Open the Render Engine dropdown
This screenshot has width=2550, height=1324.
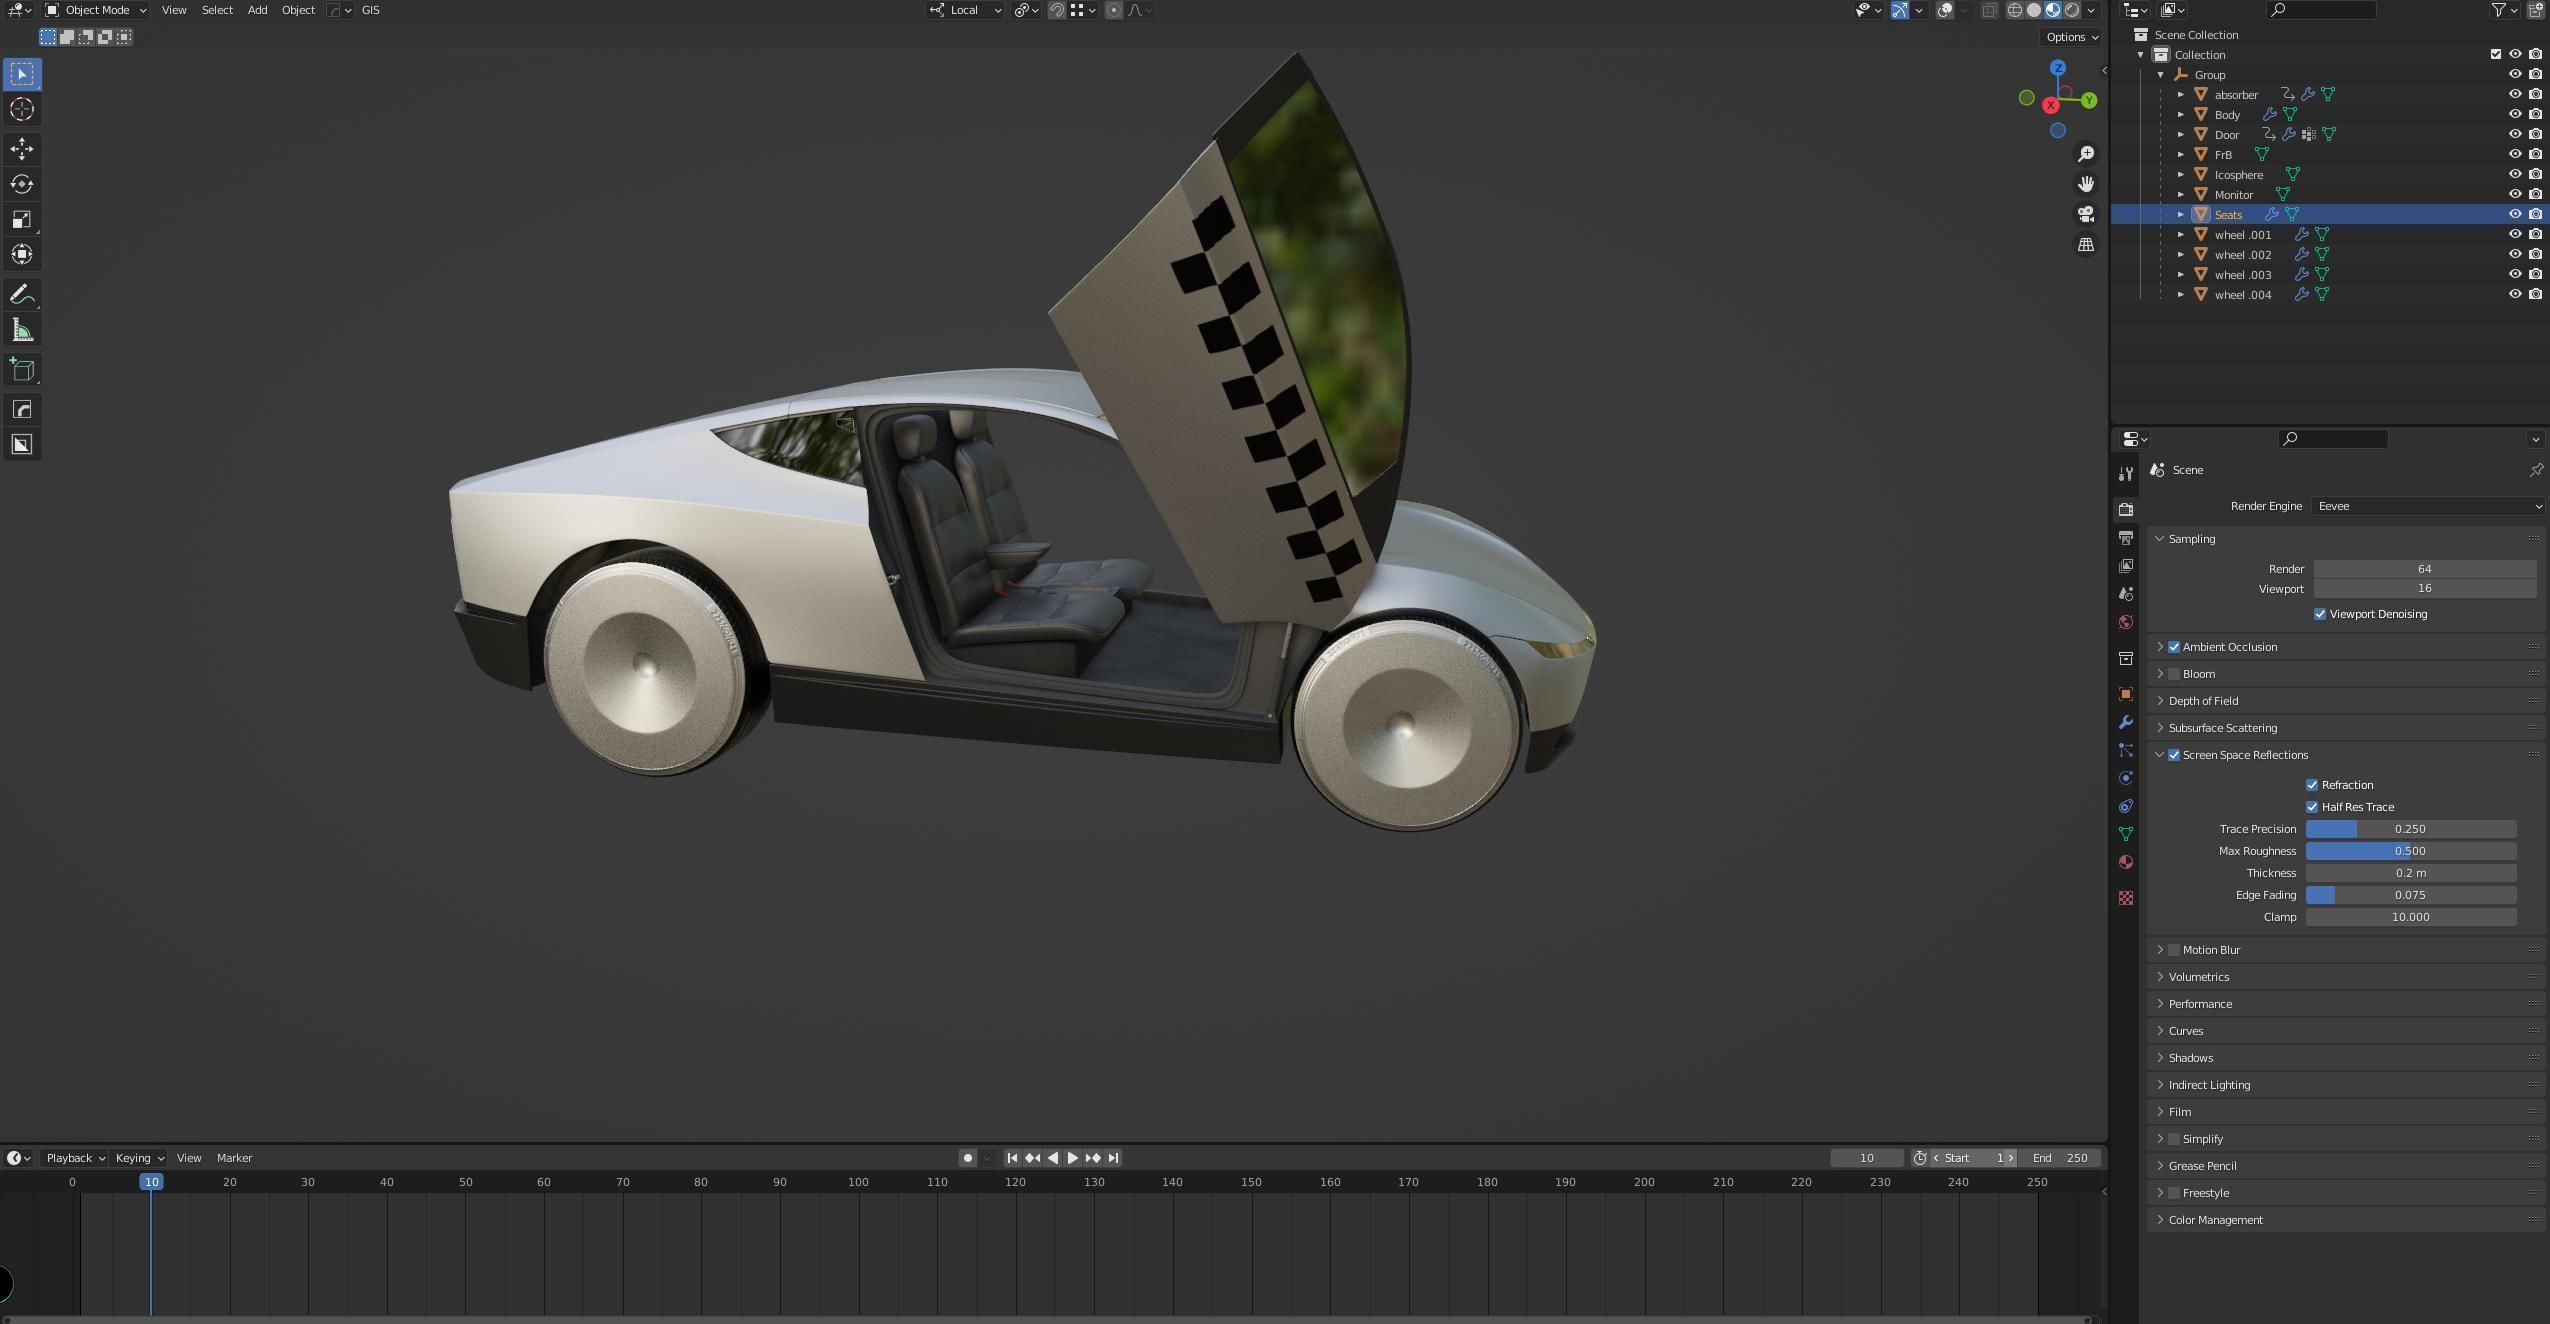[x=2428, y=506]
